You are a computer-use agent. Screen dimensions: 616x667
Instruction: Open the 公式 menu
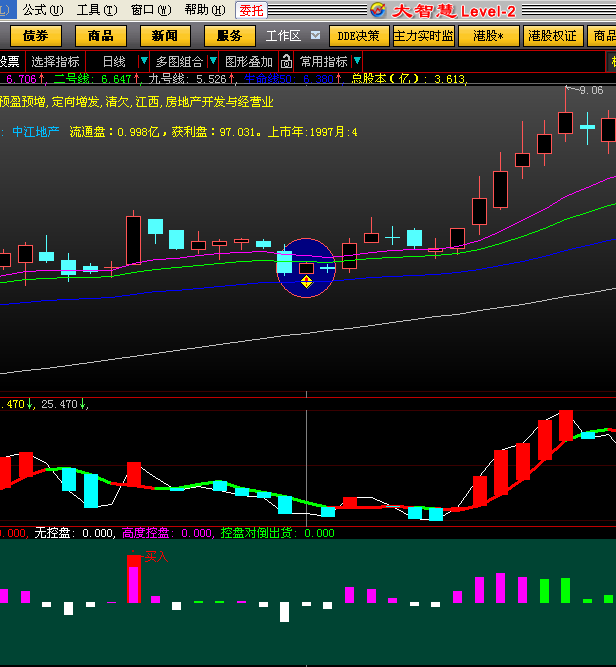(x=42, y=10)
